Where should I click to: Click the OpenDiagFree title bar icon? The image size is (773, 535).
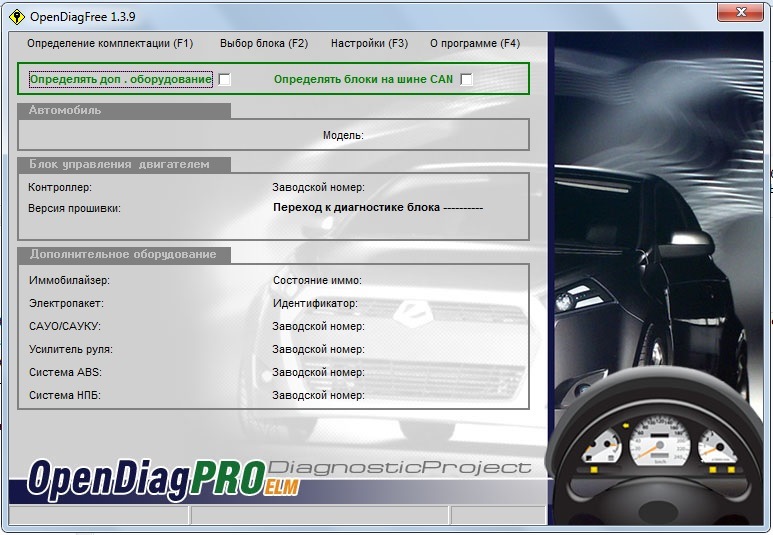[17, 17]
